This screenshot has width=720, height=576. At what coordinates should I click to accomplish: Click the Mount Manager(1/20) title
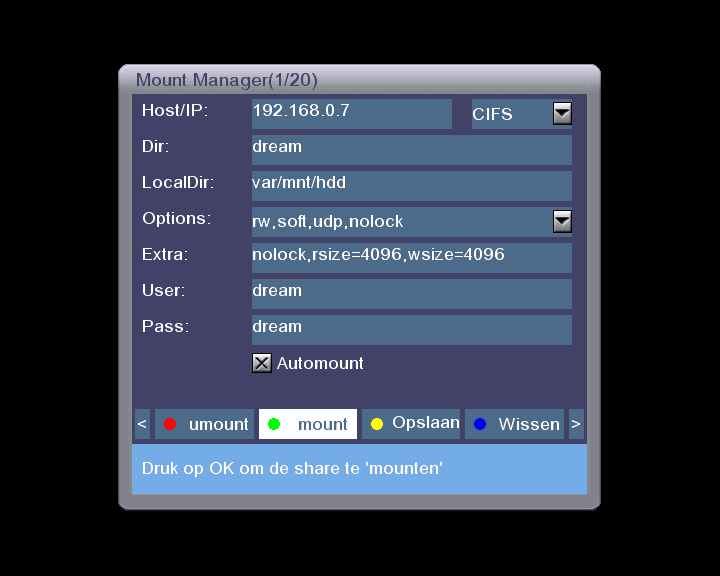tap(226, 80)
